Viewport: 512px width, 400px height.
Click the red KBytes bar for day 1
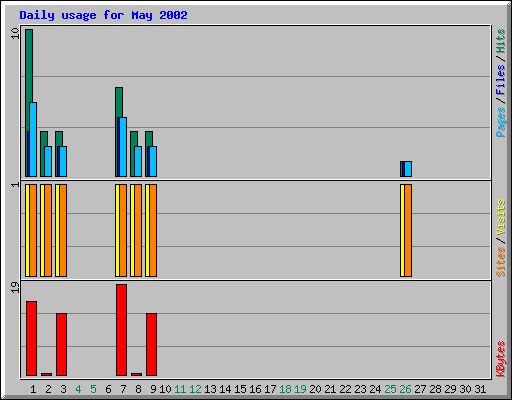pyautogui.click(x=31, y=338)
